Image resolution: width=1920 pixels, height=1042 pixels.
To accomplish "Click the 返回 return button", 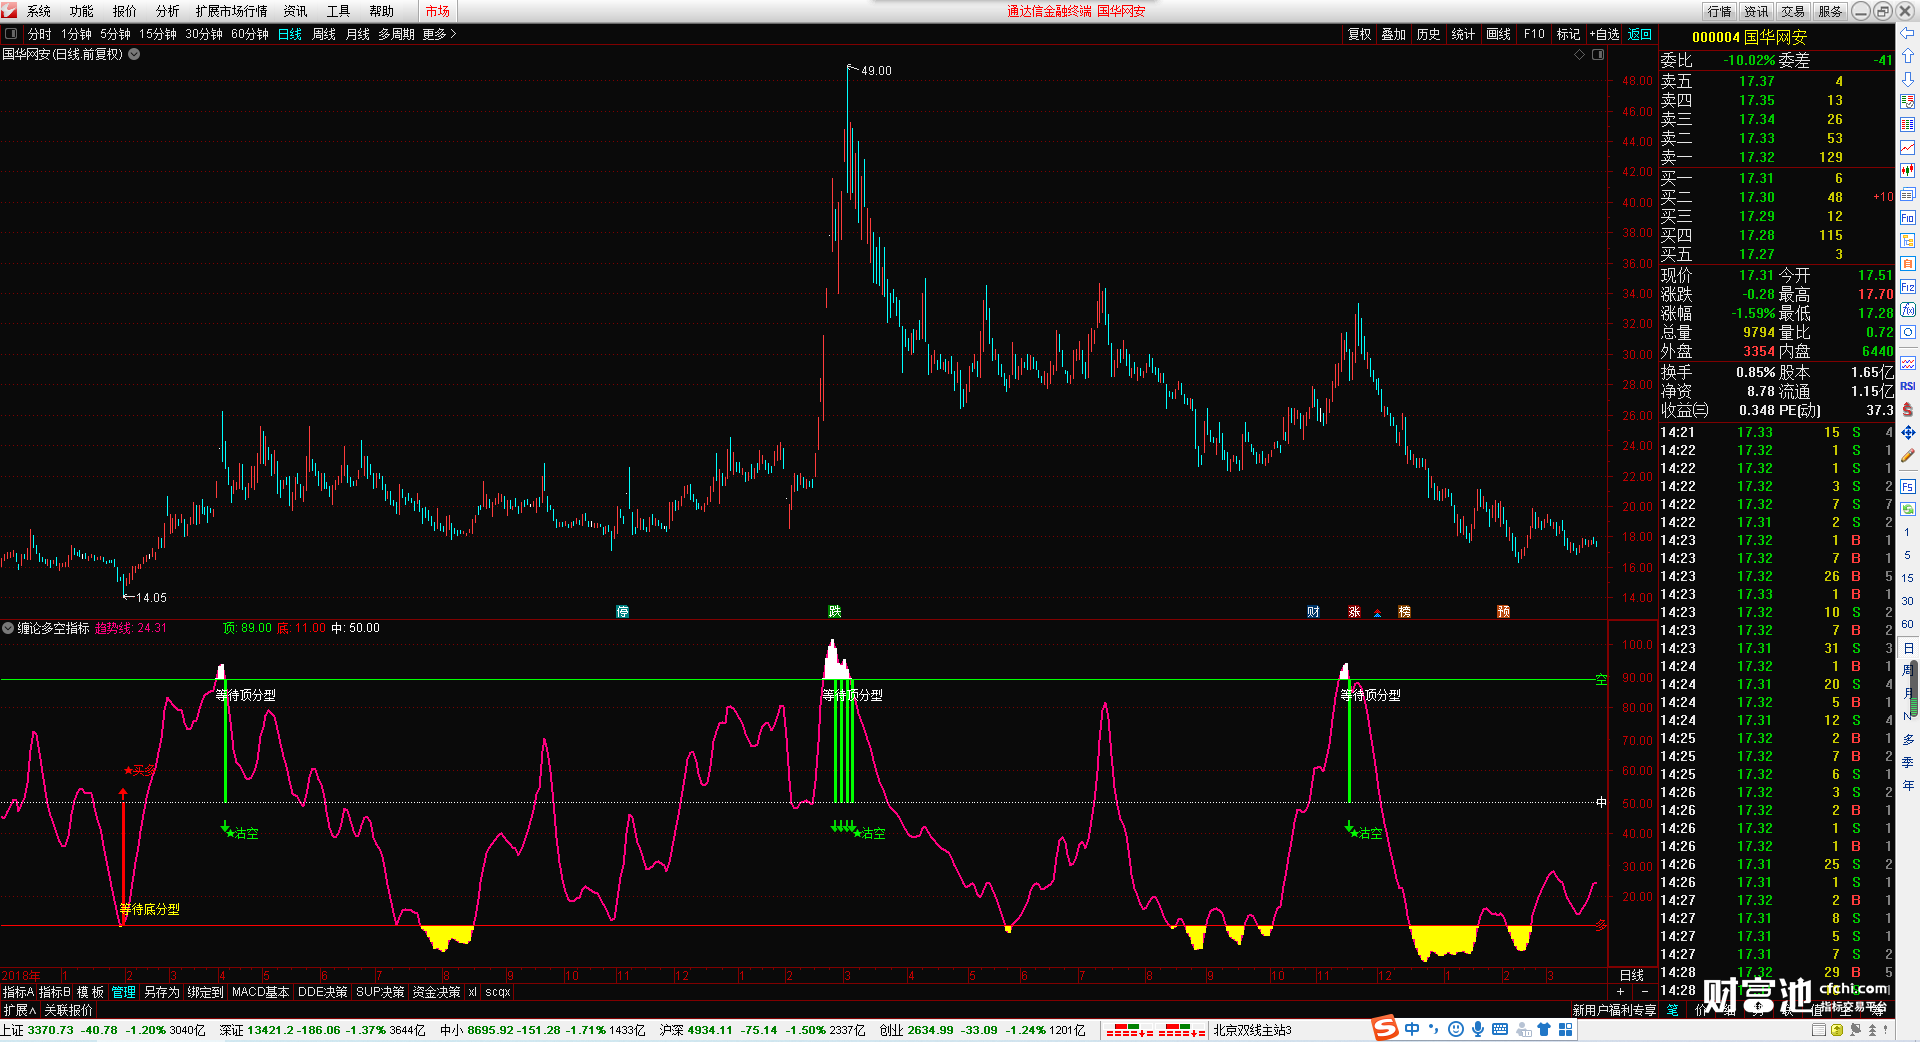I will coord(1640,34).
